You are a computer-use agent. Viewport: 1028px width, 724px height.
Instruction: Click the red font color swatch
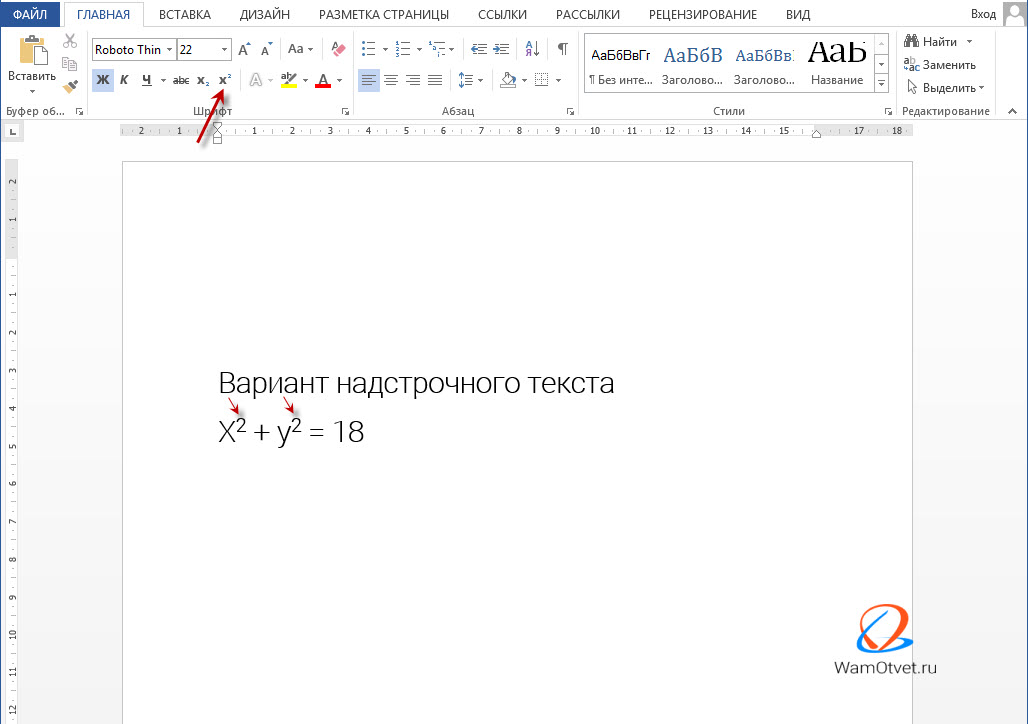tap(322, 80)
